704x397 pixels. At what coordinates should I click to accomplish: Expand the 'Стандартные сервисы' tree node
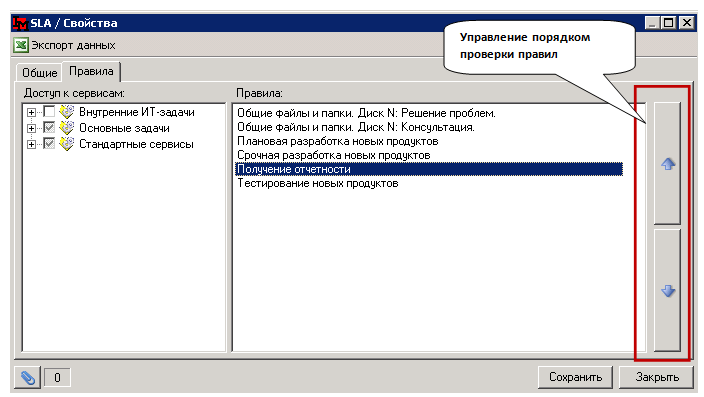point(31,145)
